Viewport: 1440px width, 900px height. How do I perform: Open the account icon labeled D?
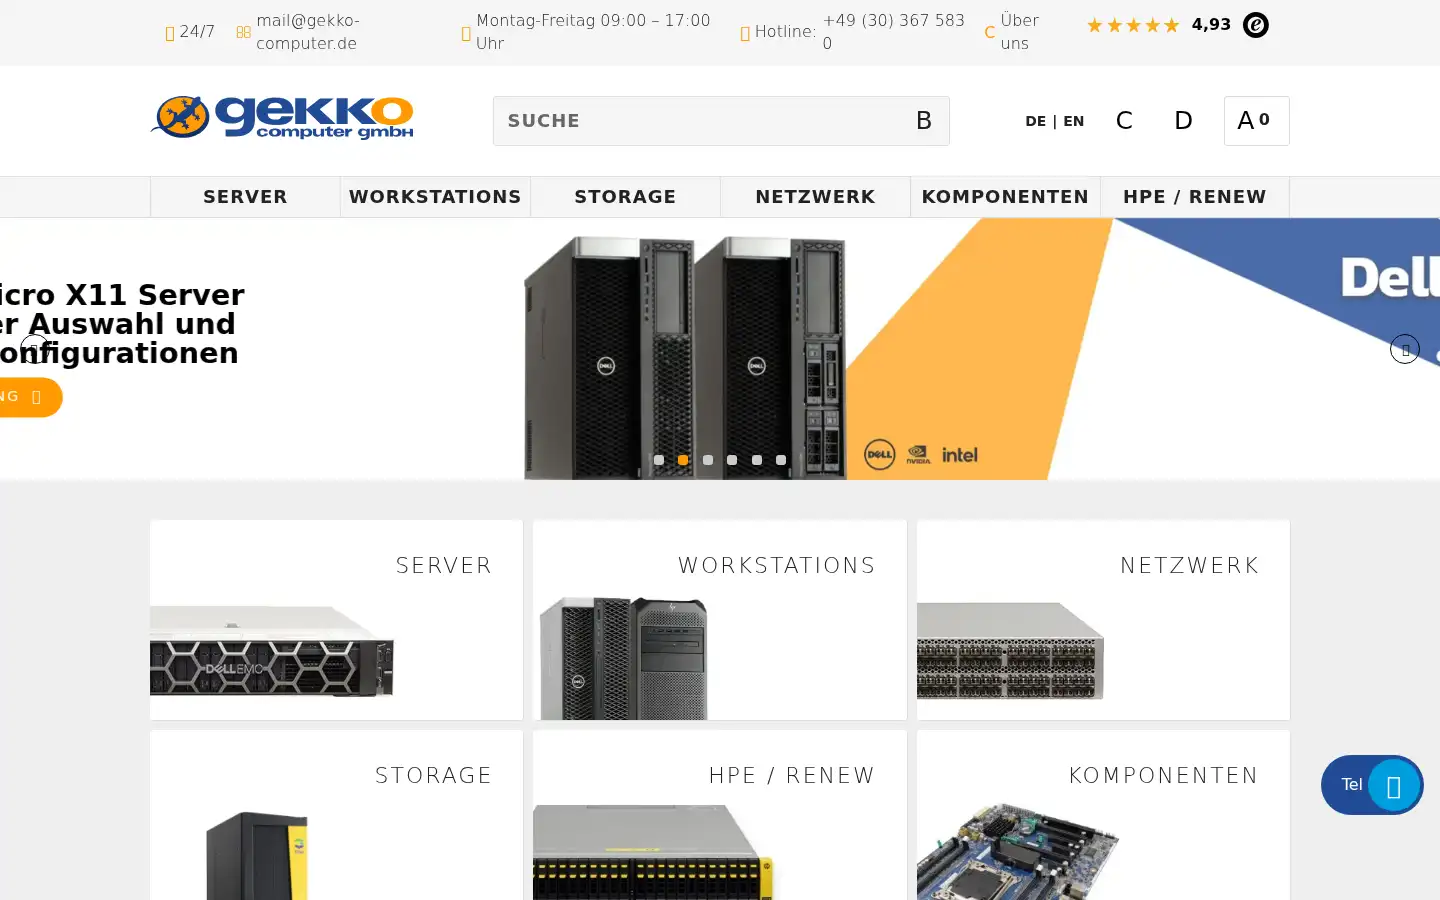[1183, 121]
